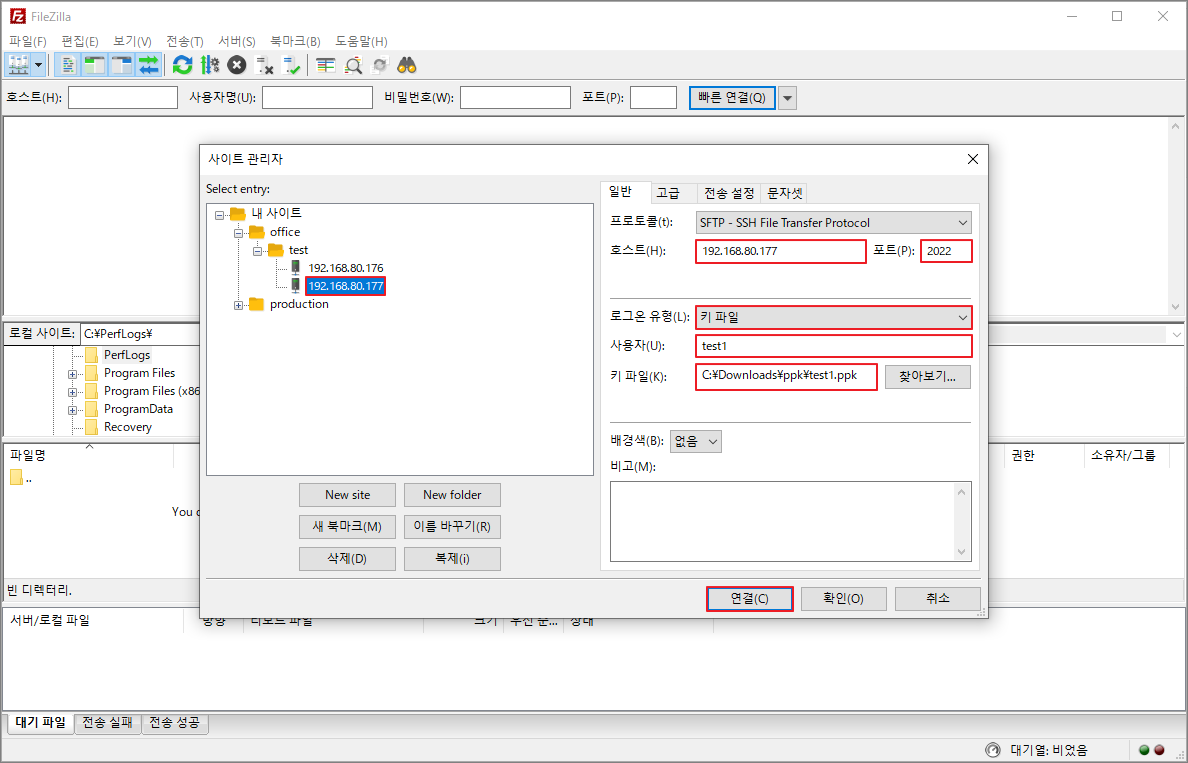Click the New site button

[x=347, y=495]
